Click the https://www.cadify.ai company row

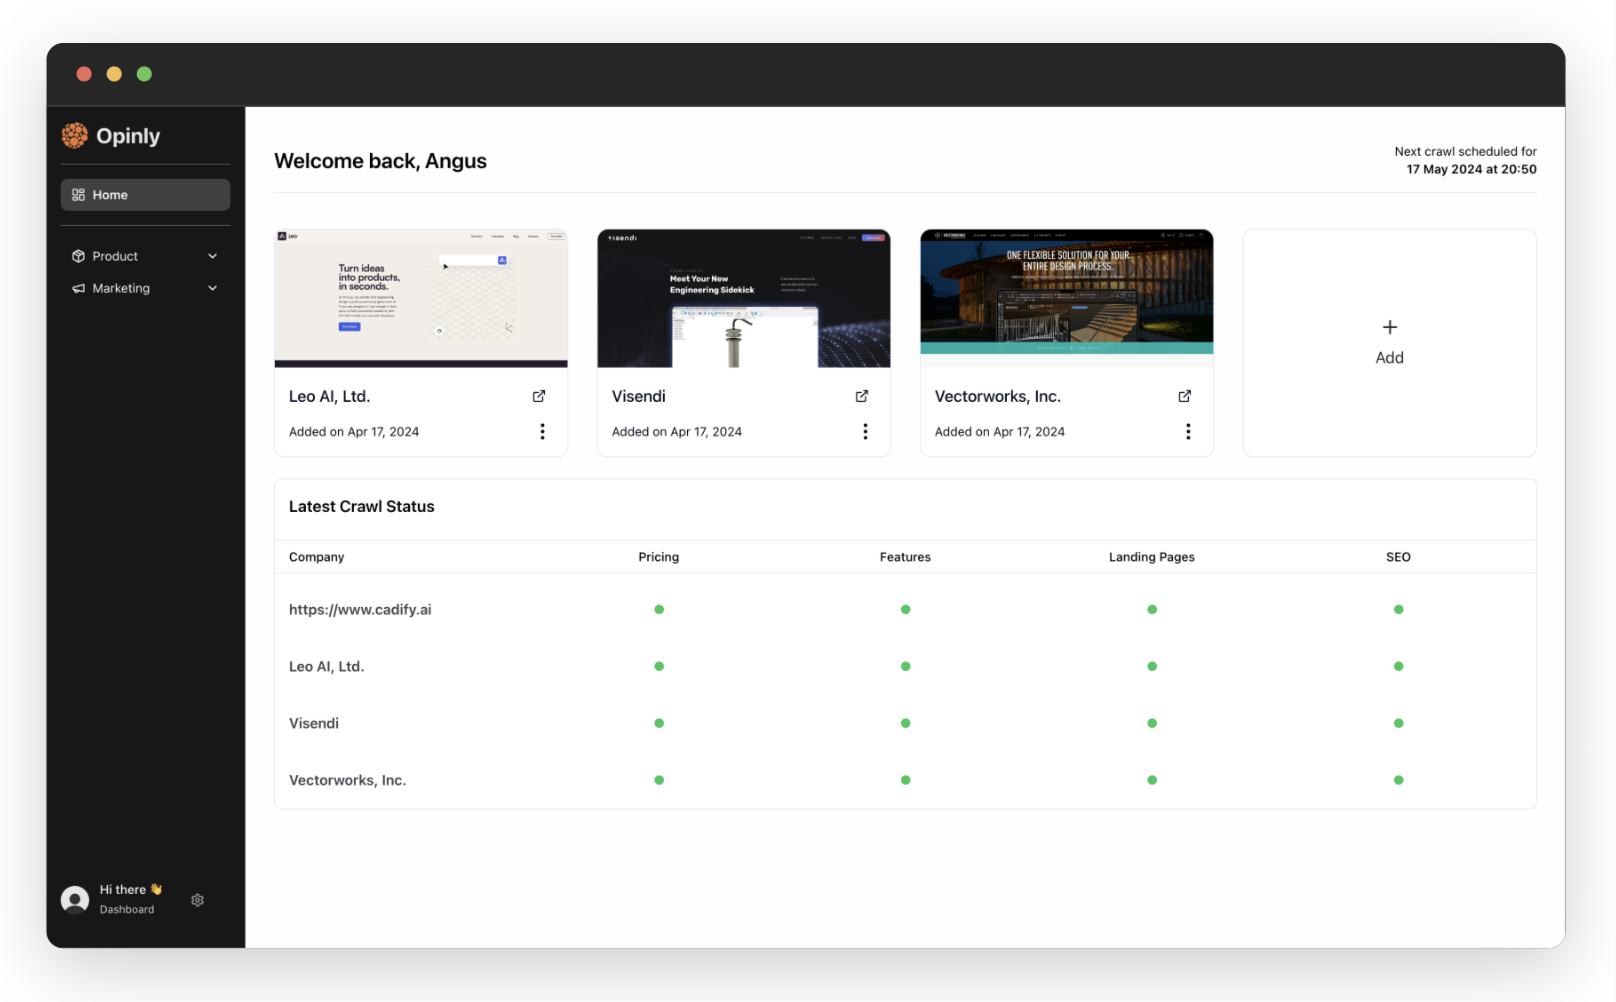tap(360, 609)
